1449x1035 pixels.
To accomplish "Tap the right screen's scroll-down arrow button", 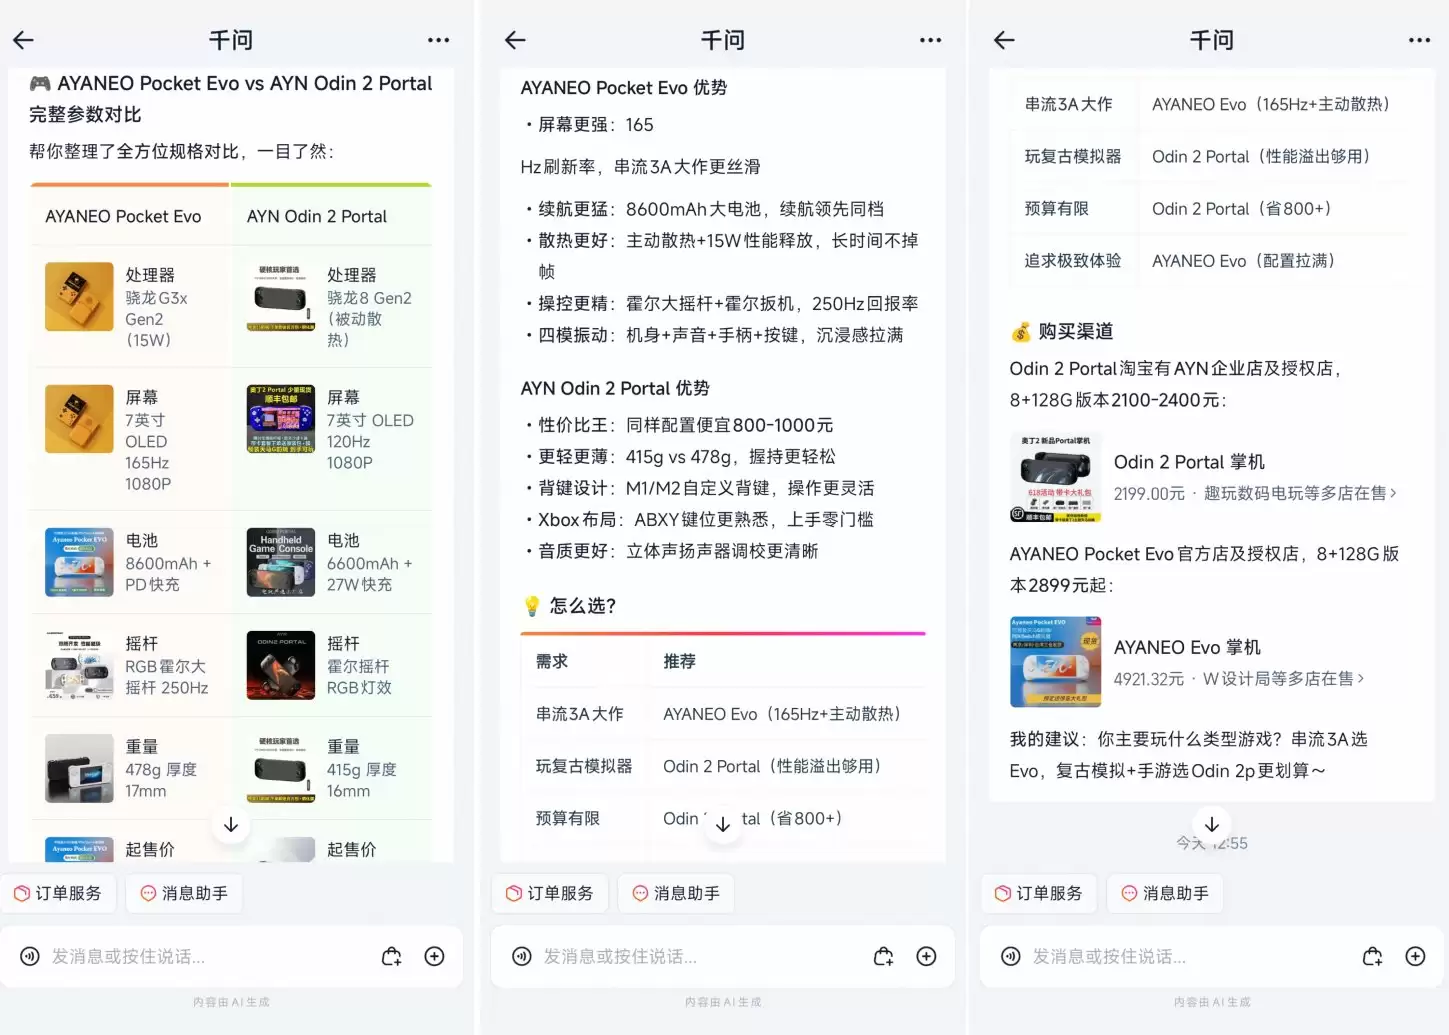I will [x=1212, y=825].
